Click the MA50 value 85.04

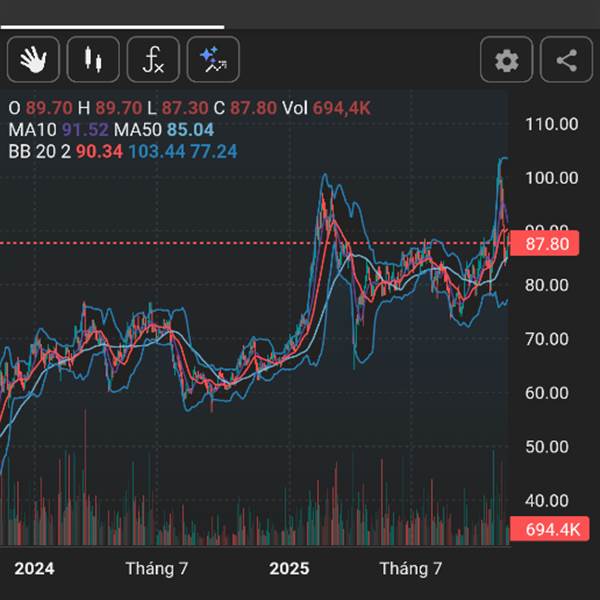click(x=190, y=130)
